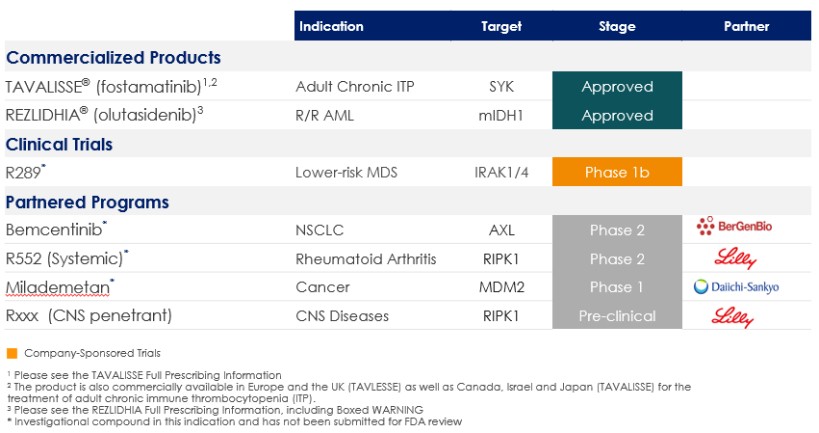Click the Partnered Programs section heading

click(87, 202)
